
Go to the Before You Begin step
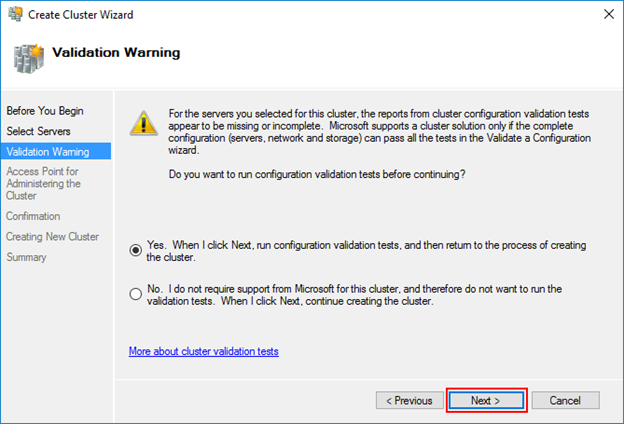tap(45, 111)
